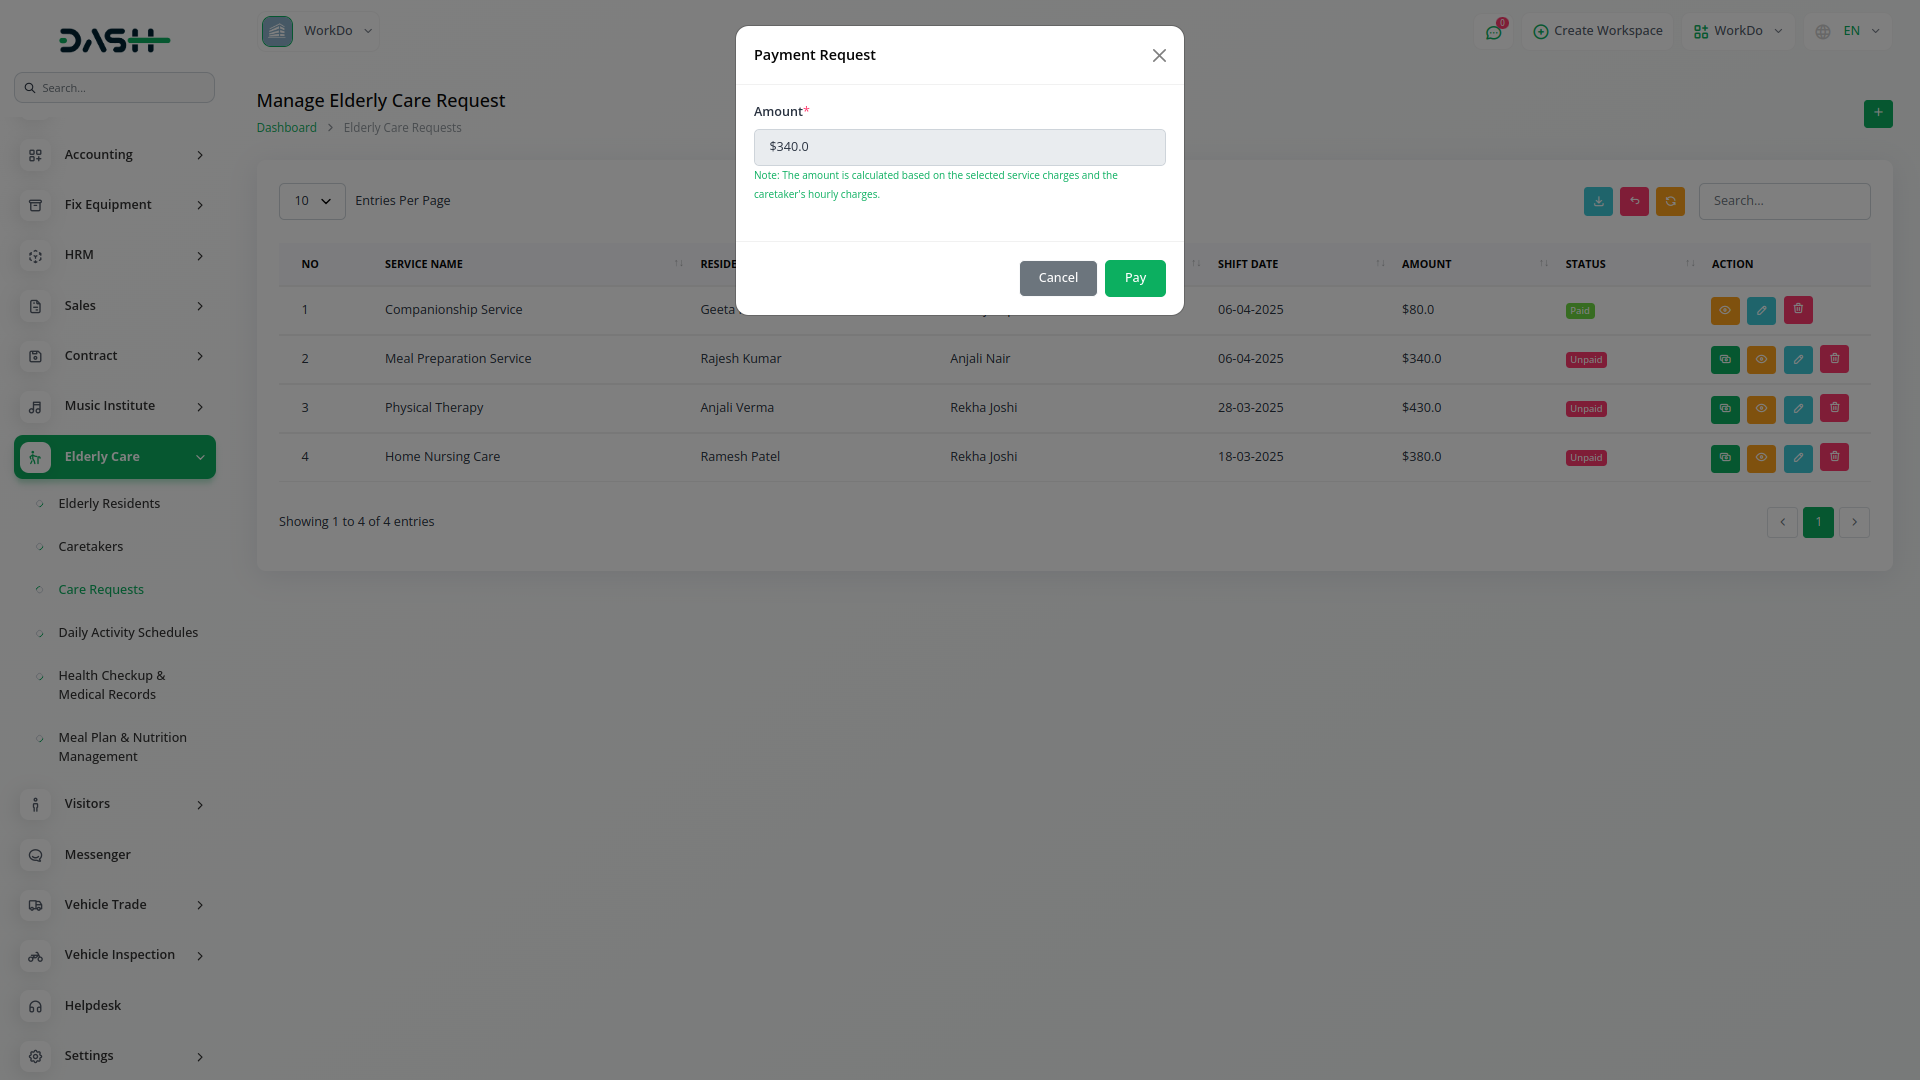Click the green add request plus icon

(1877, 113)
